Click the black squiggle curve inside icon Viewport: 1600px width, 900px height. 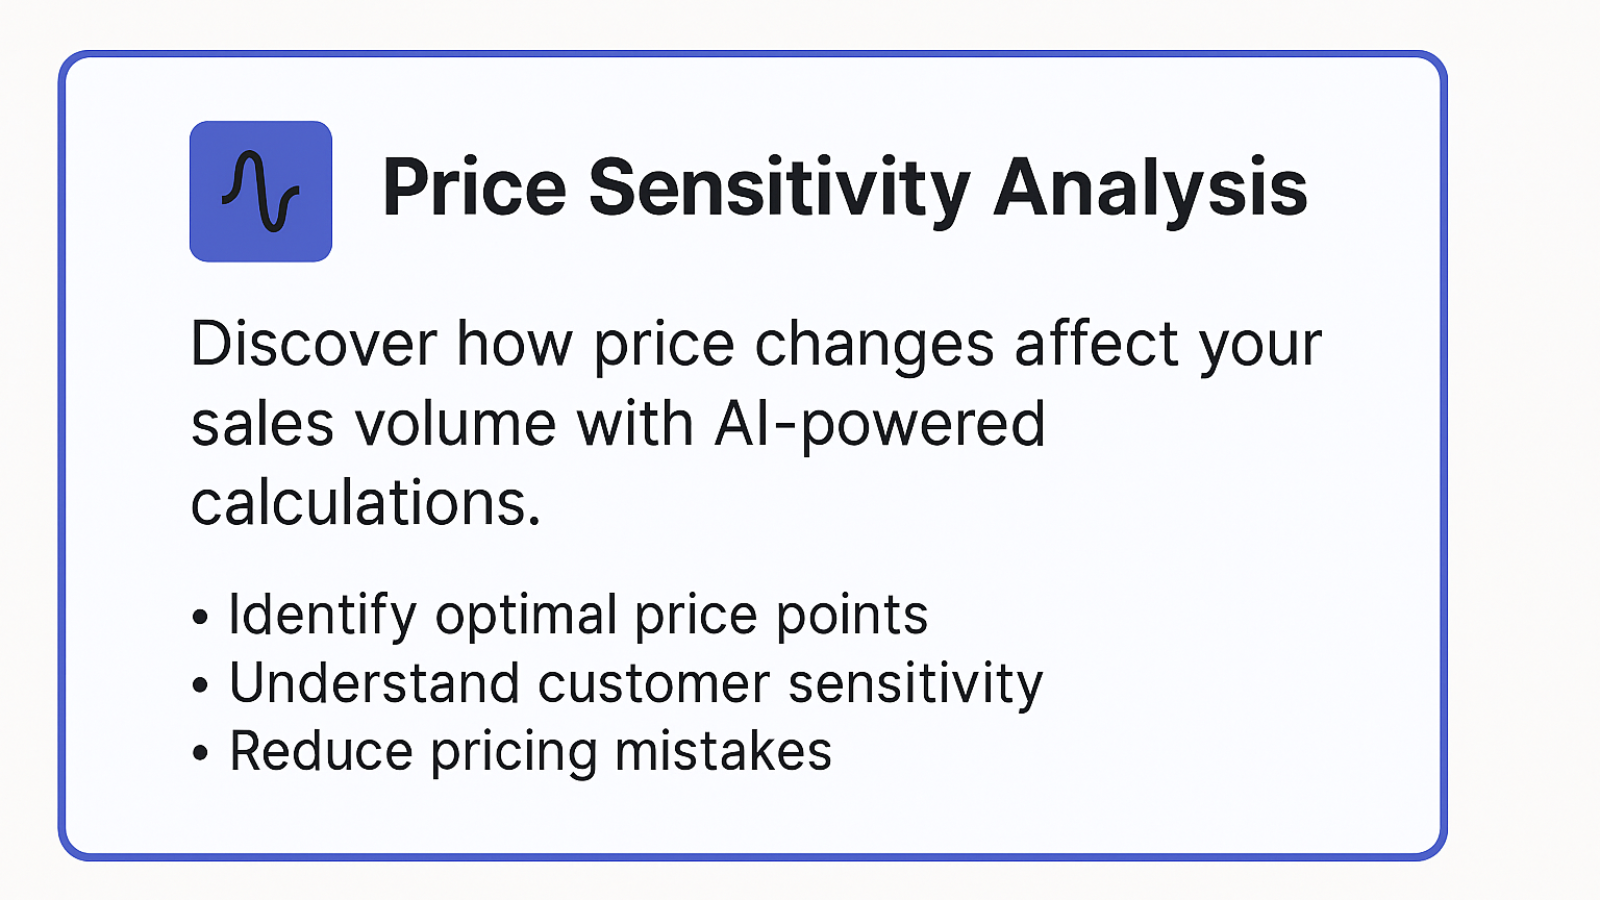(x=261, y=191)
